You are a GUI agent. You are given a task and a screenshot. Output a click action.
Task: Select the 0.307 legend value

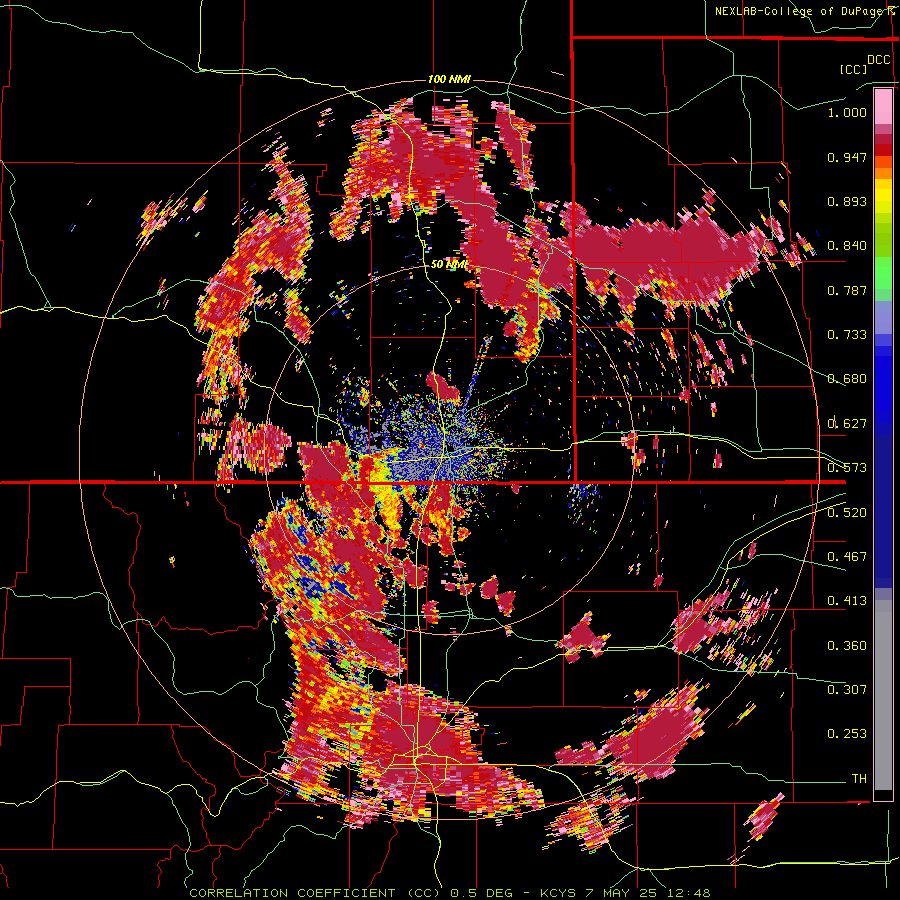847,689
